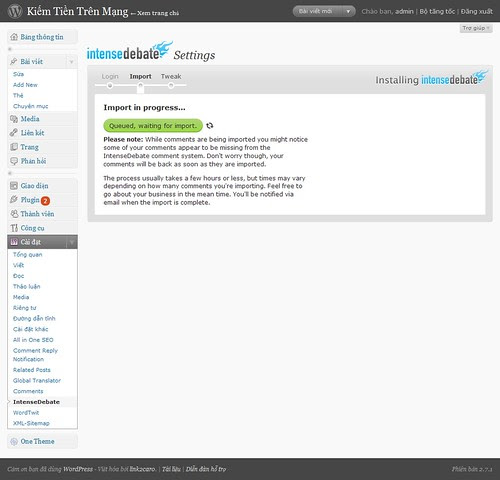Select the Import step tab
Viewport: 500px width, 480px height.
click(140, 76)
